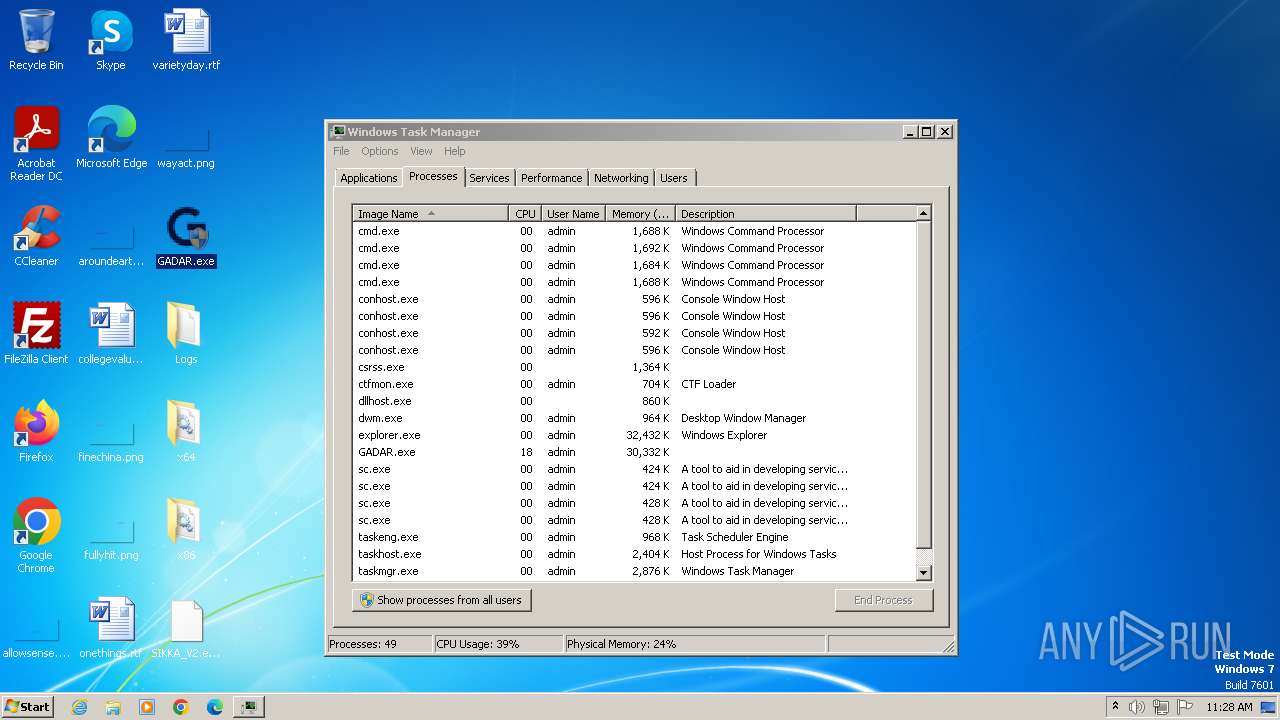1280x720 pixels.
Task: Switch to the Users tab
Action: tap(674, 178)
